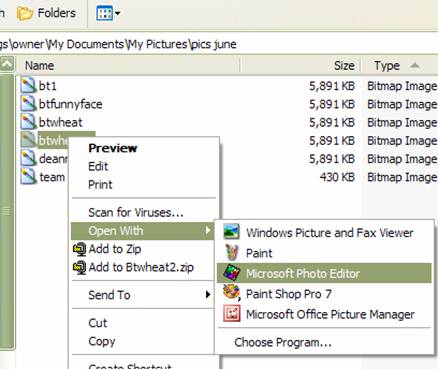Click the left pane scroll up arrow
The image size is (438, 369).
pyautogui.click(x=7, y=64)
